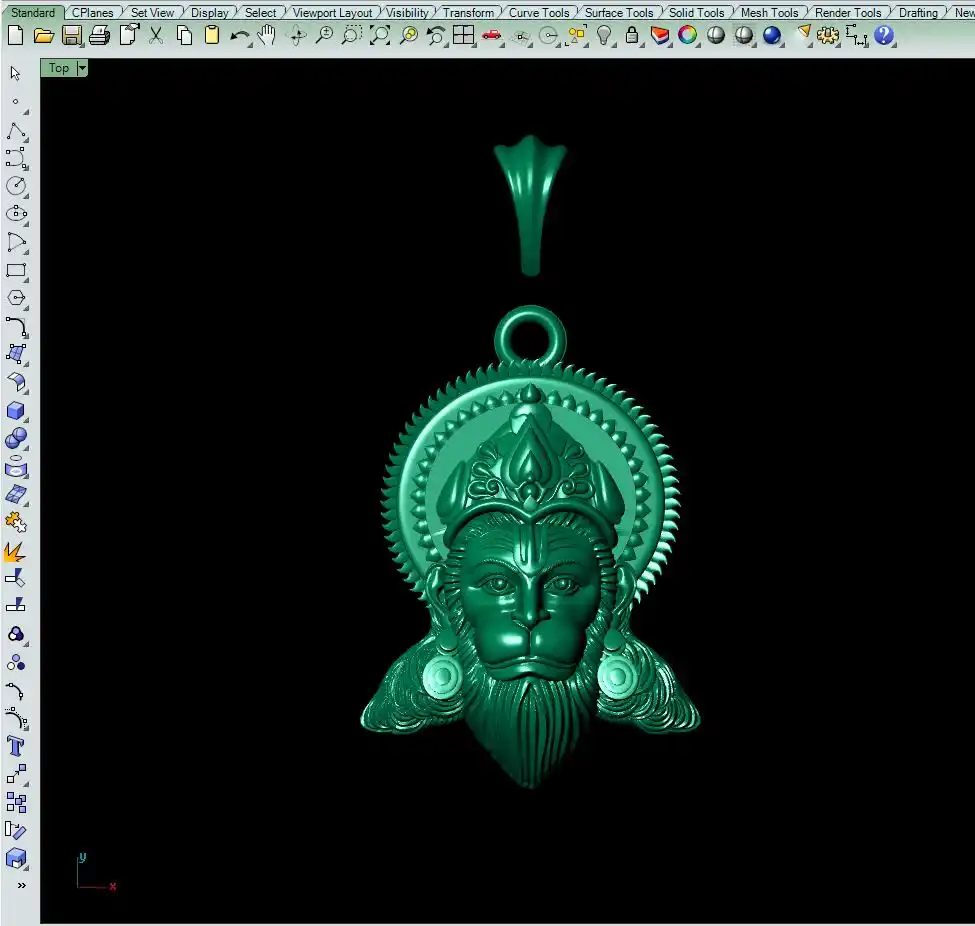Open the color wheel icon
The width and height of the screenshot is (975, 926).
coord(688,36)
